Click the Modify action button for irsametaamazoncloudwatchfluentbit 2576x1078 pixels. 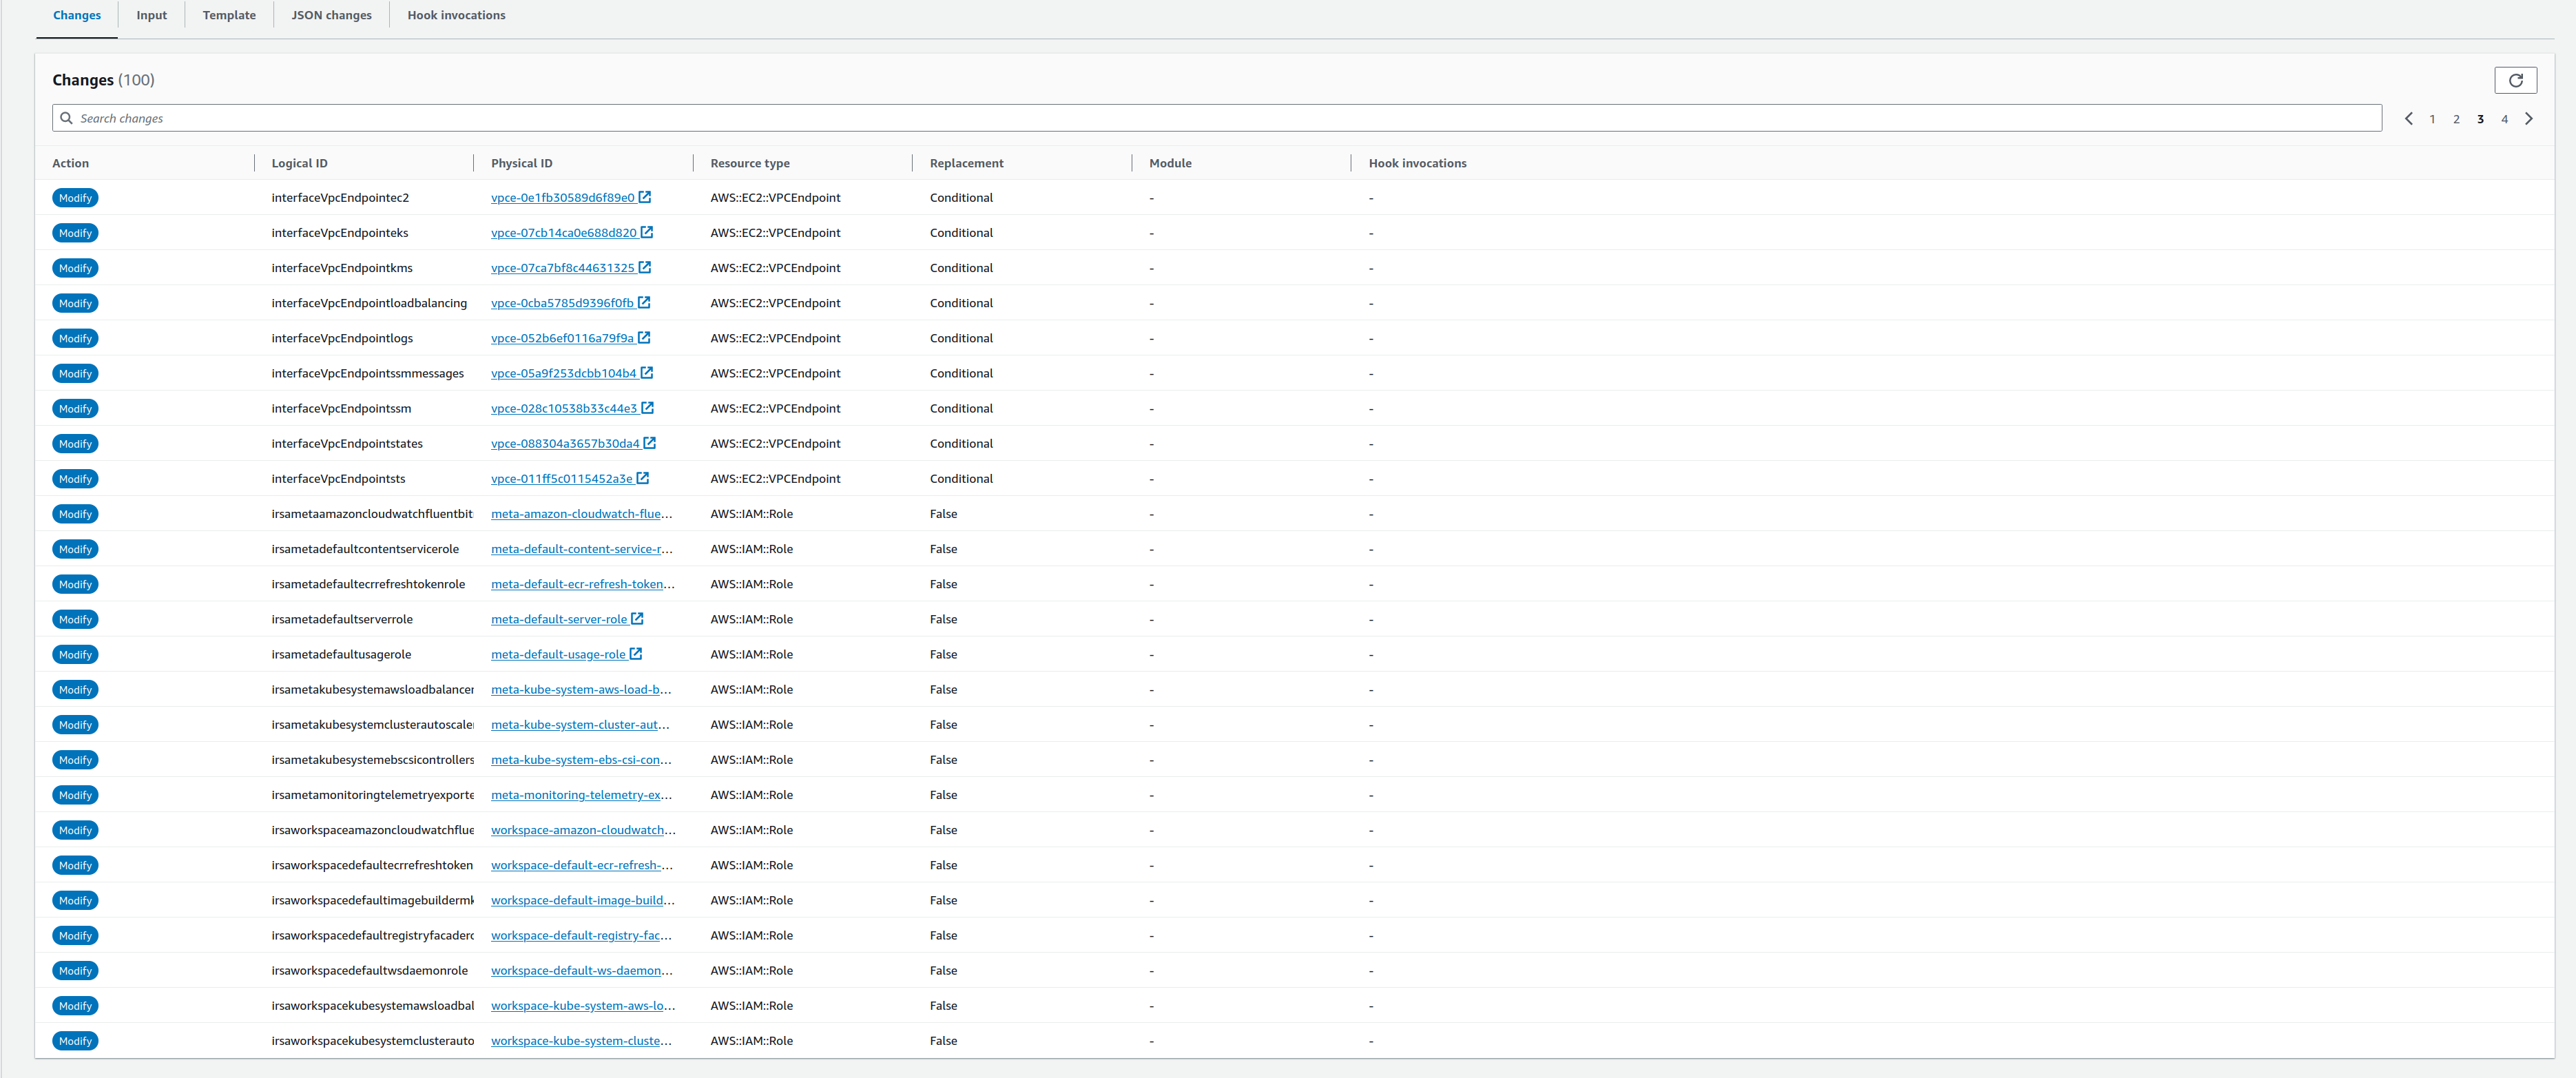[76, 512]
